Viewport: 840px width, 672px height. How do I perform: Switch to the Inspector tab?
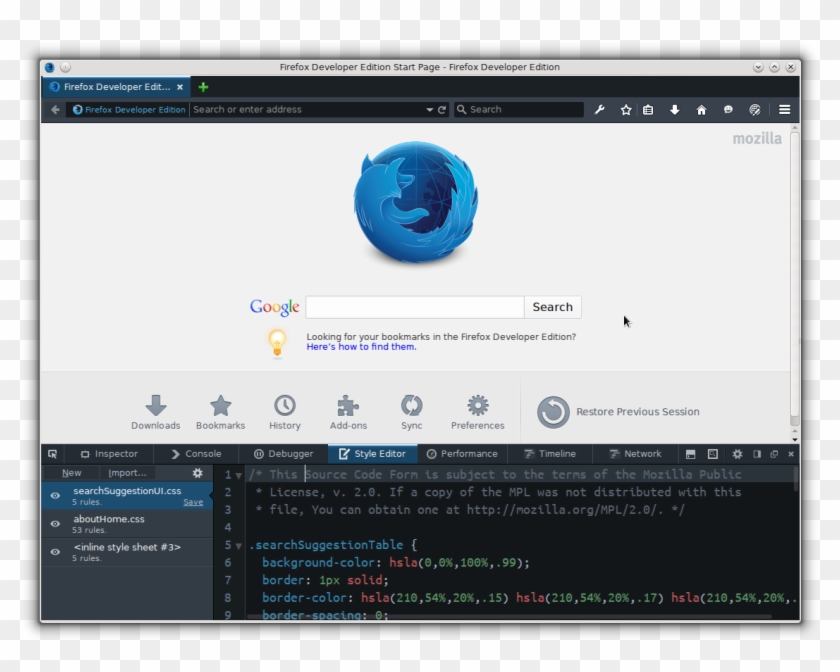point(109,454)
